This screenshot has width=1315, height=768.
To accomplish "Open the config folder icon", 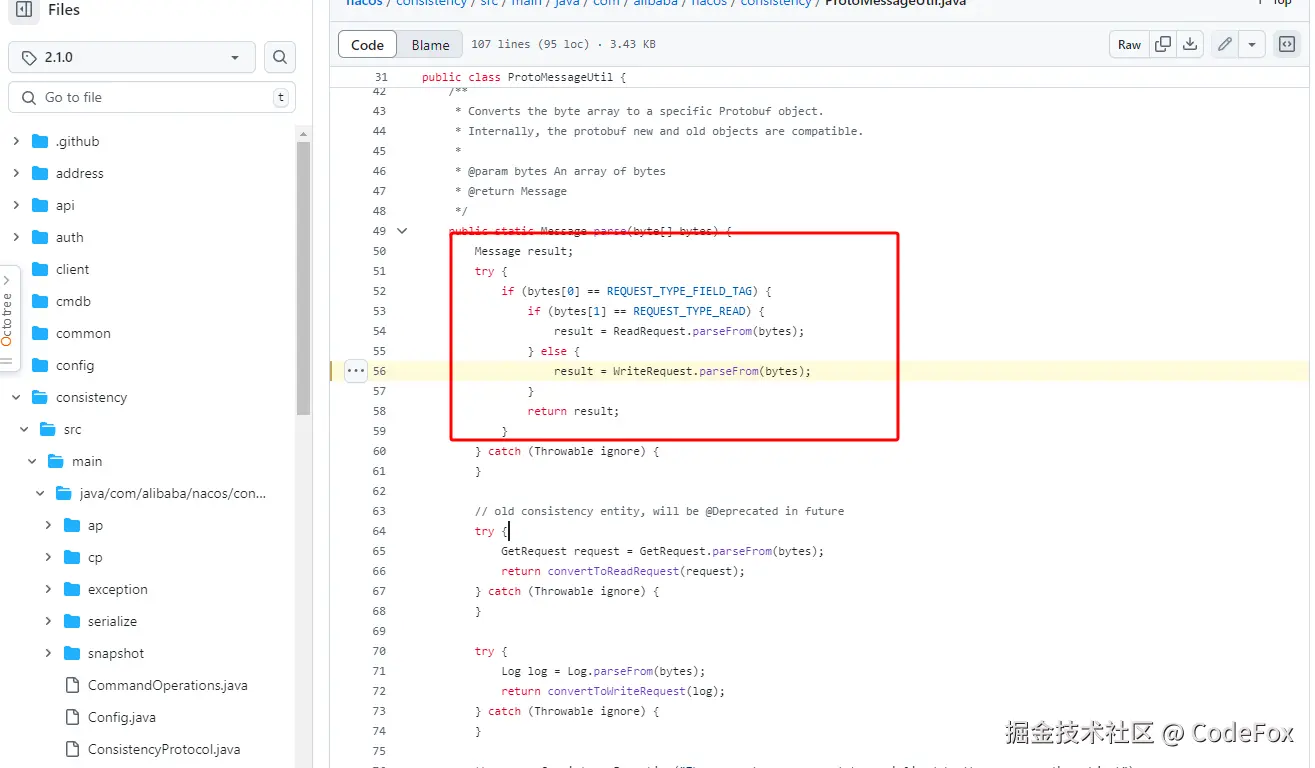I will pos(40,365).
